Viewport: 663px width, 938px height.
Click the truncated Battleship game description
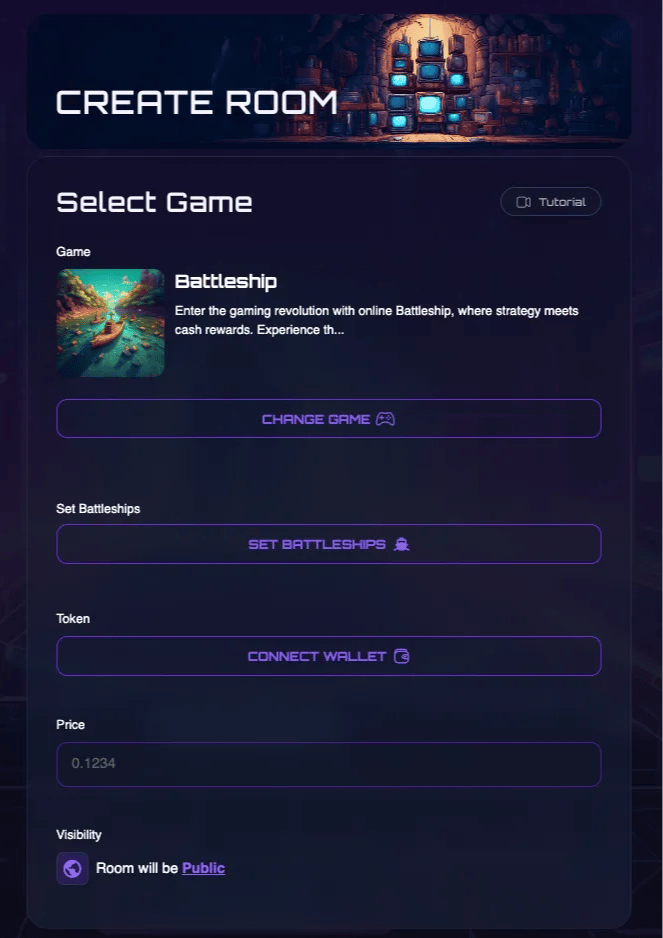(376, 320)
